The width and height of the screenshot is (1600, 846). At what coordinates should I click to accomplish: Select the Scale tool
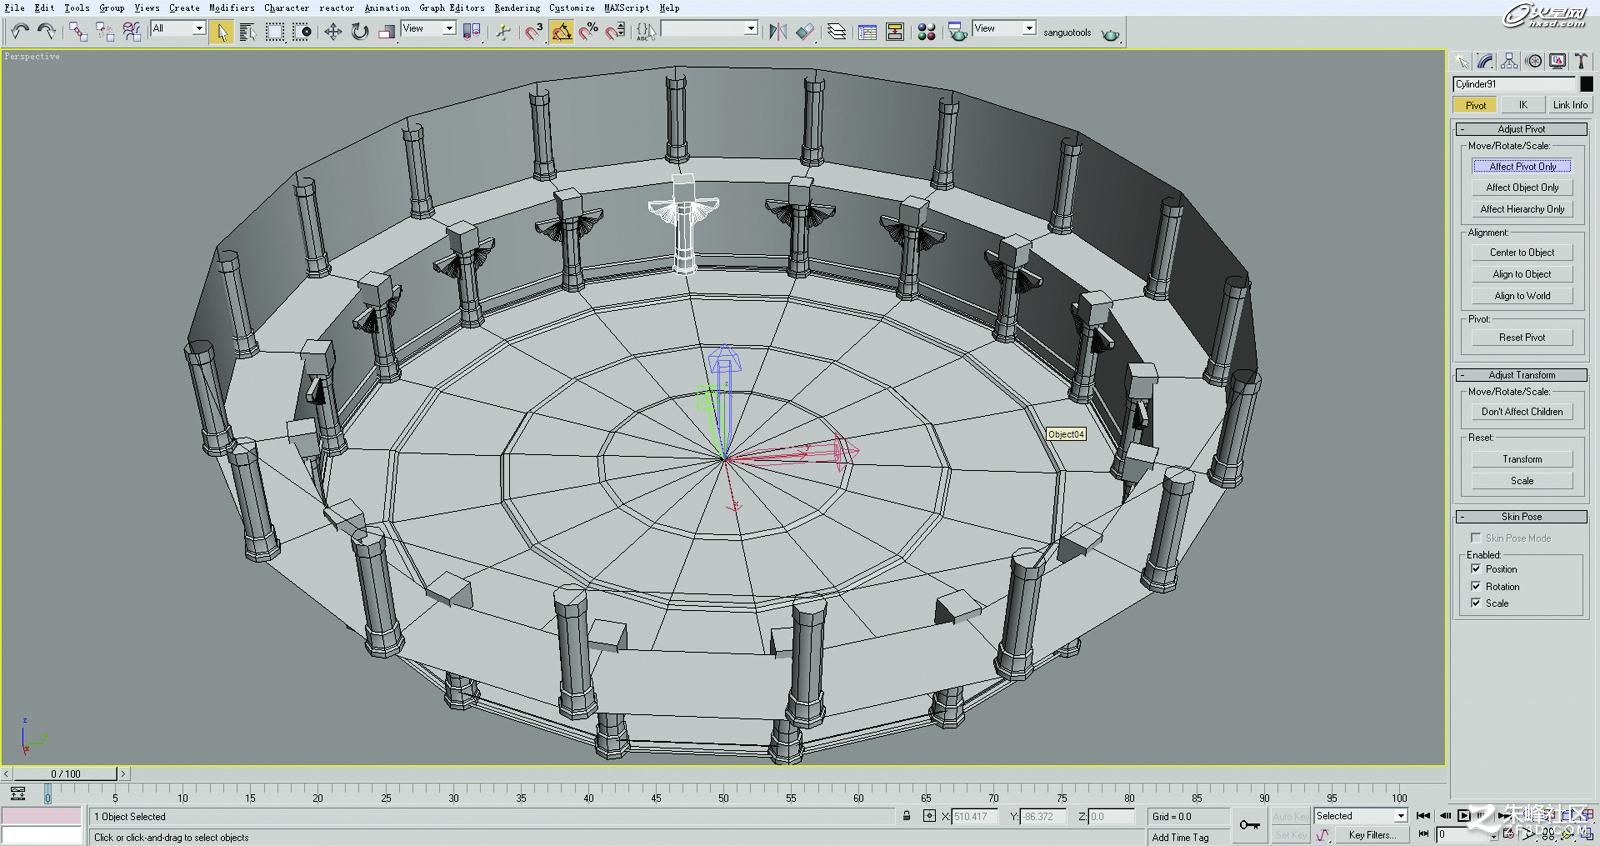pyautogui.click(x=387, y=32)
